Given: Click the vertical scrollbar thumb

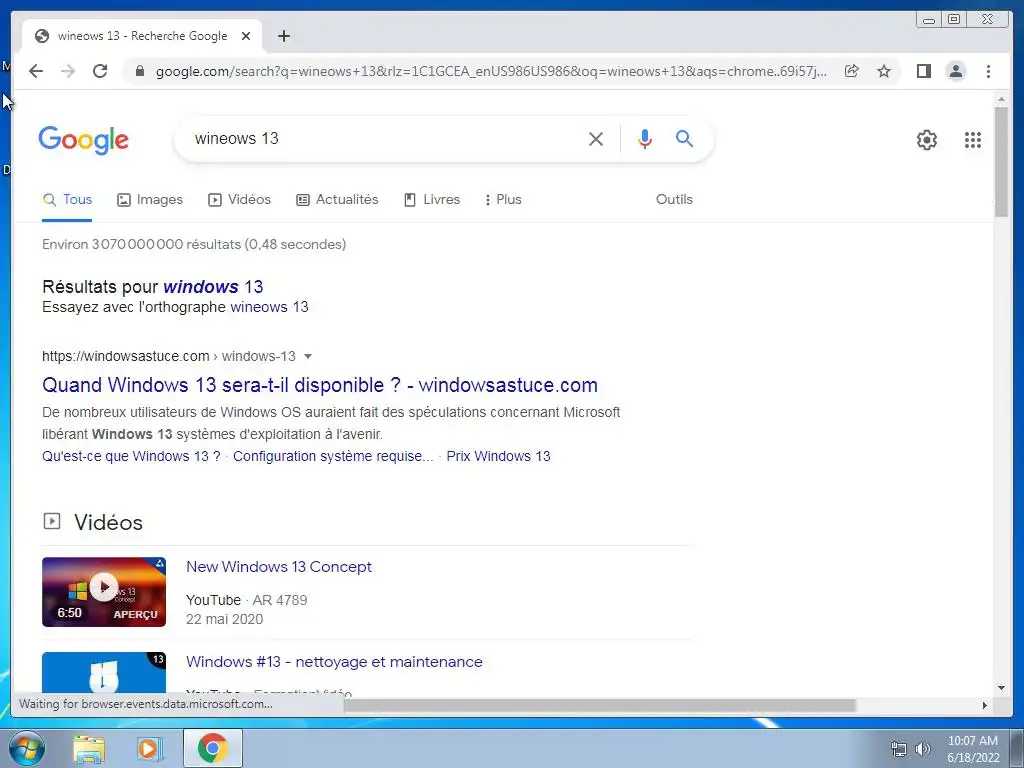Looking at the screenshot, I should point(1001,162).
